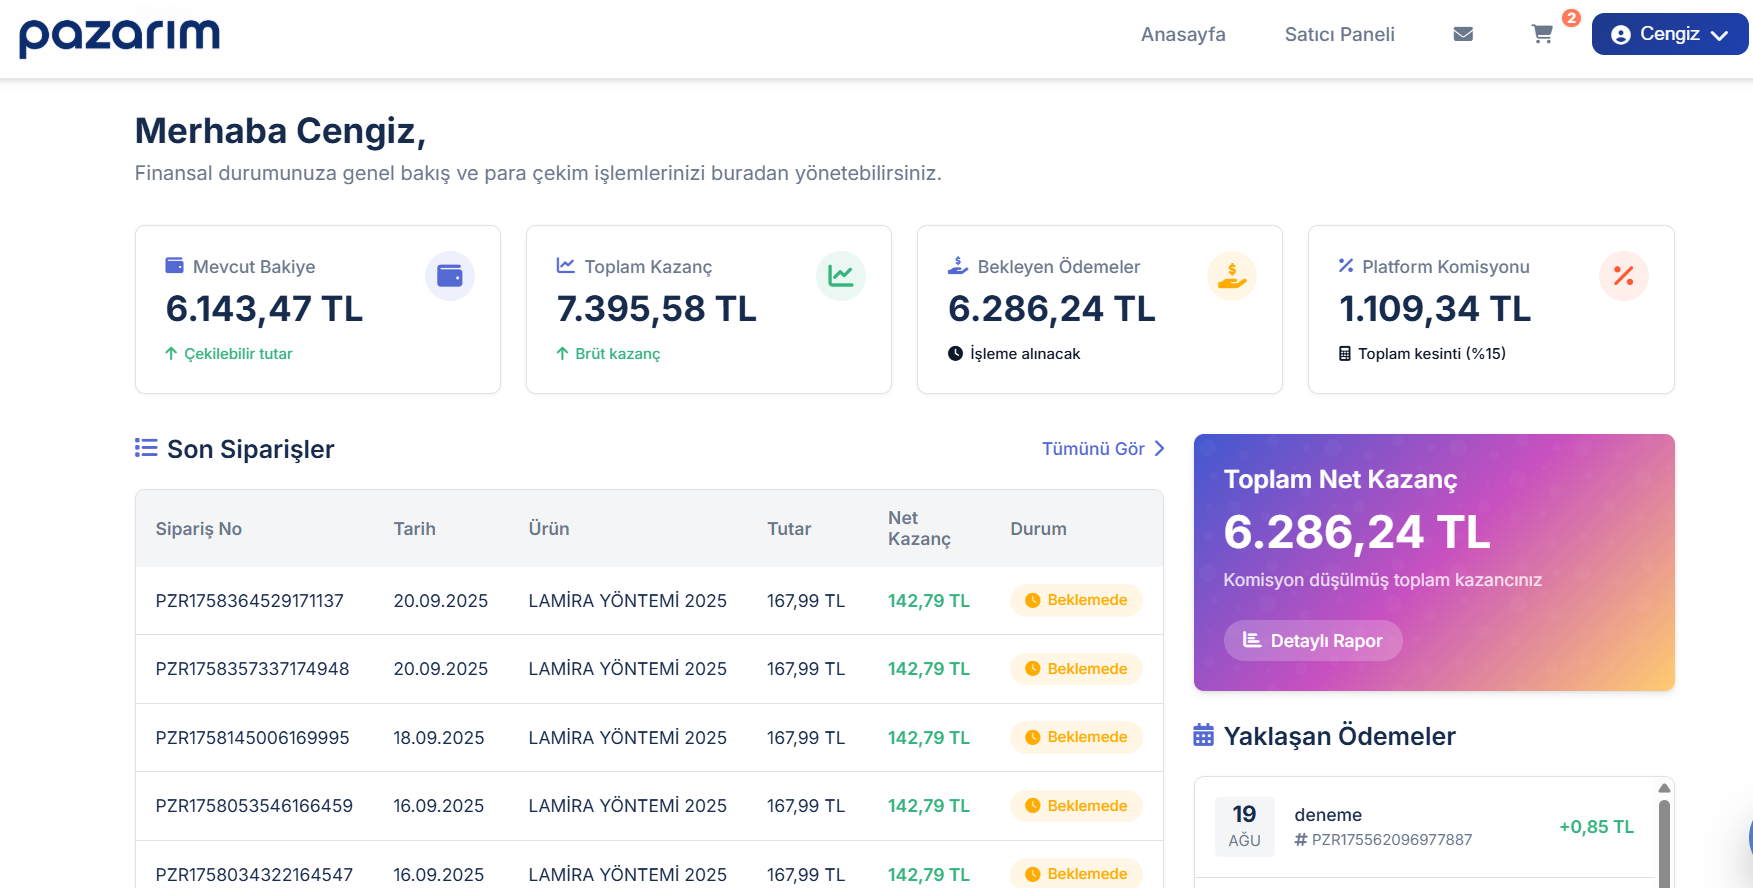Screen dimensions: 1753x888
Task: Open the messages envelope icon
Action: tap(1463, 34)
